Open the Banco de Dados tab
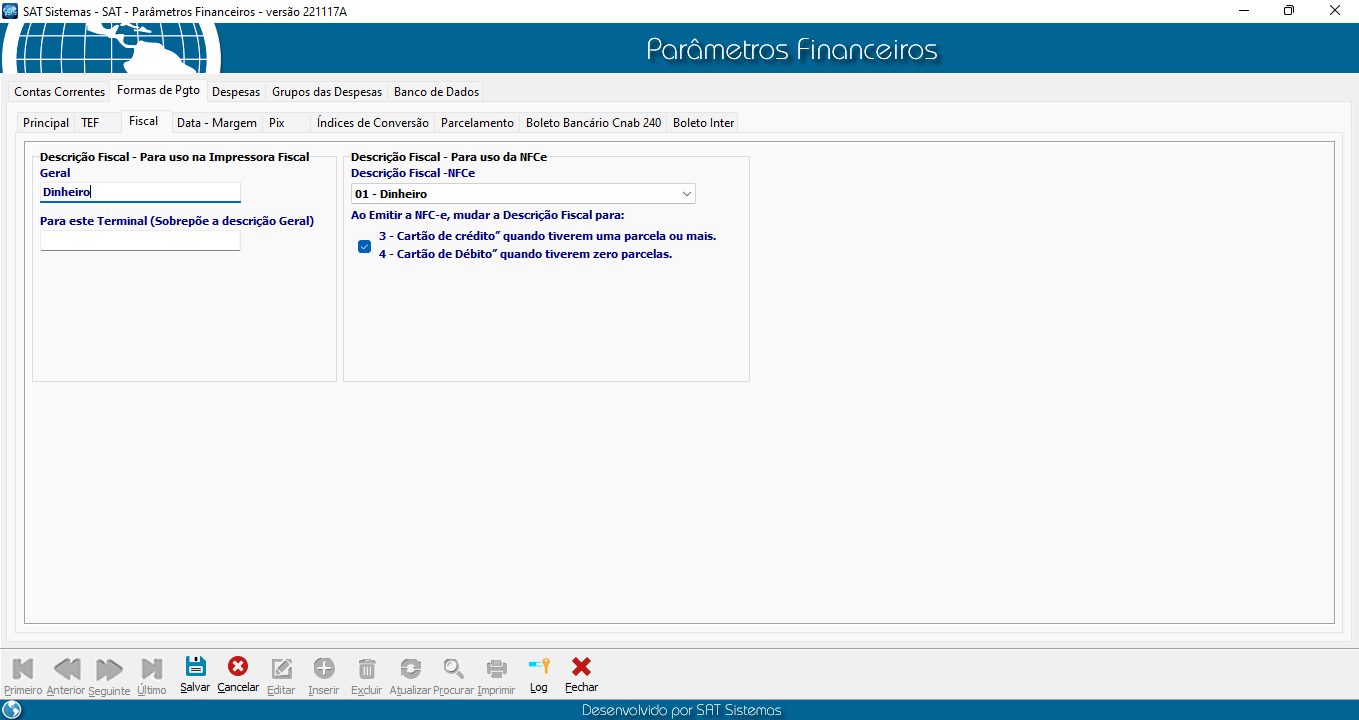Screen dimensions: 1359x720 point(436,92)
